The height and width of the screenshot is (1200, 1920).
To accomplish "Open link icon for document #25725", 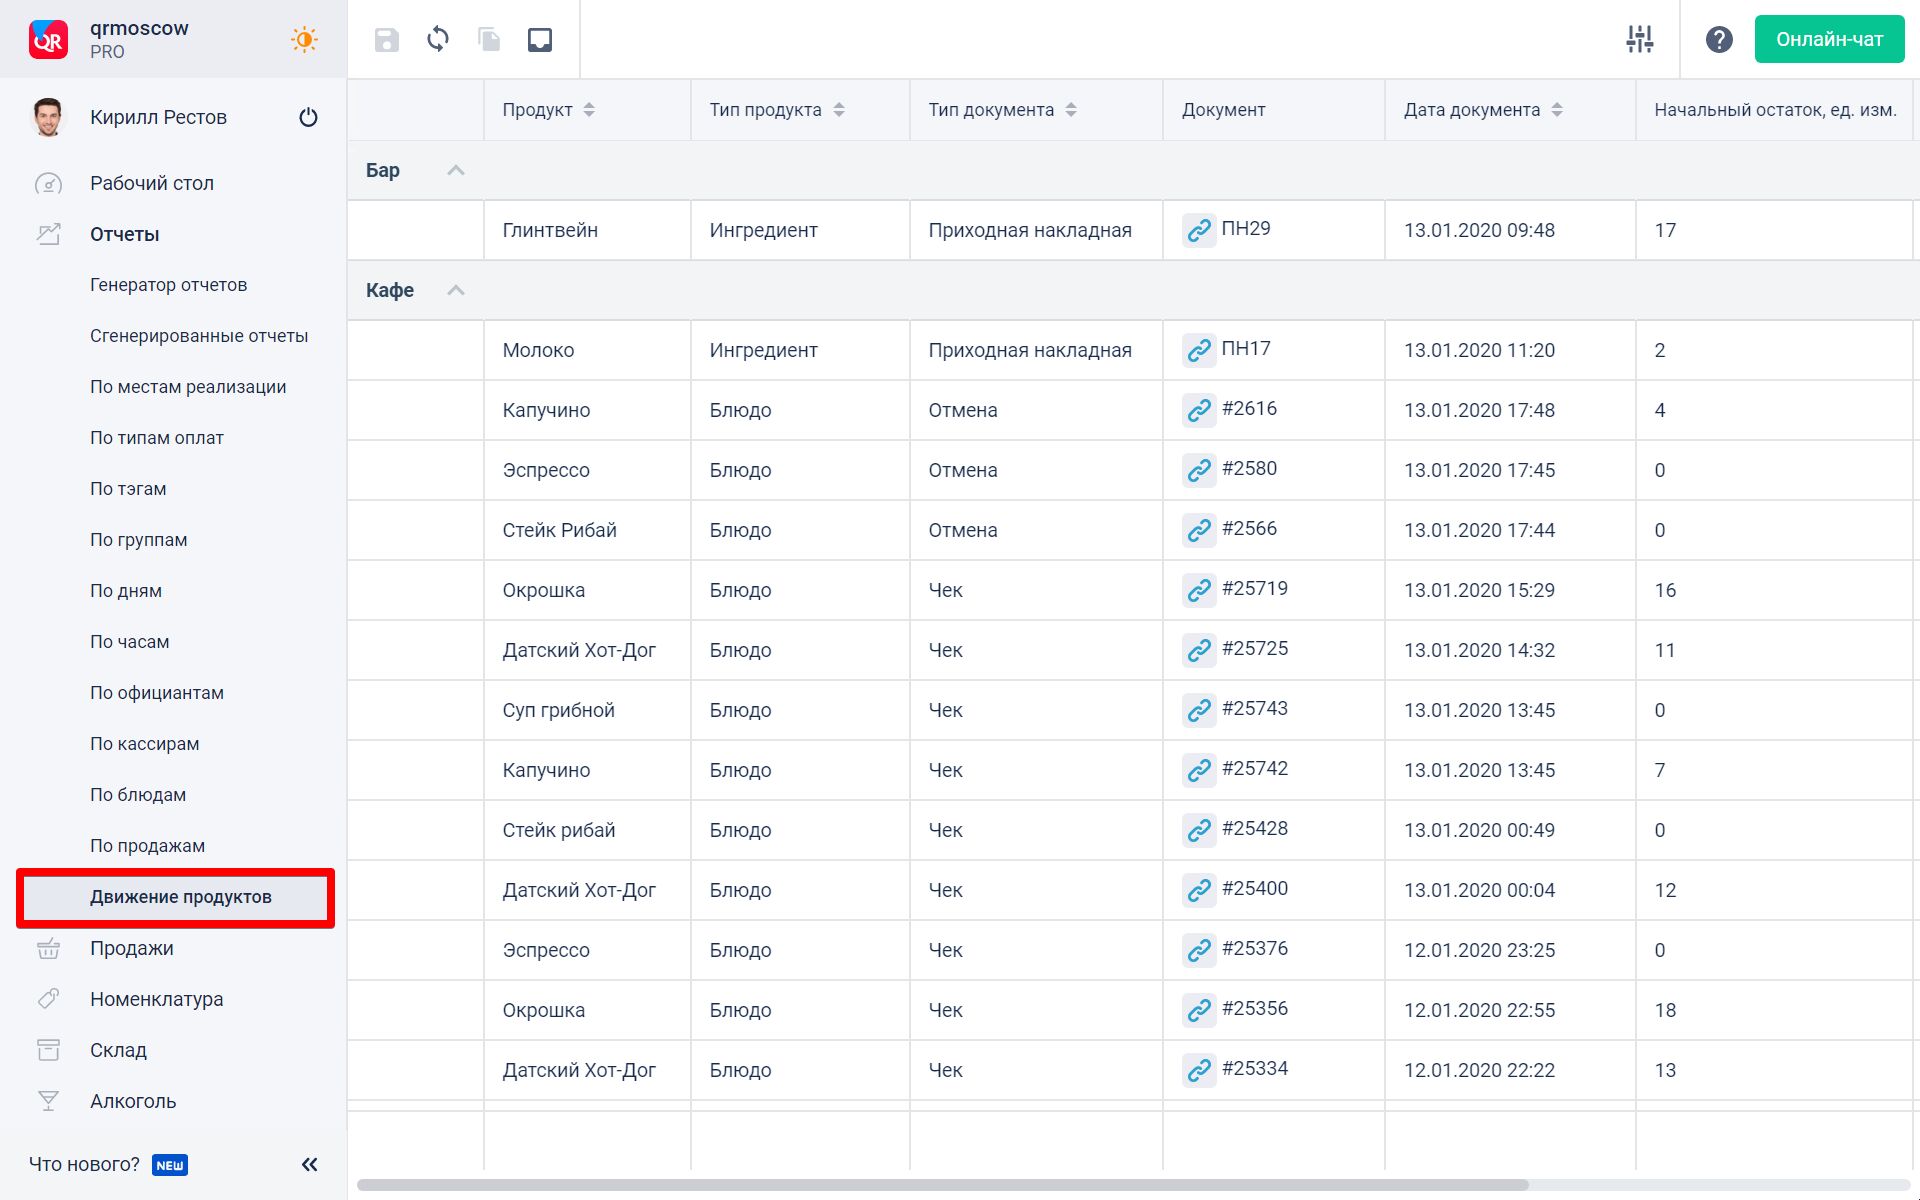I will coord(1198,650).
